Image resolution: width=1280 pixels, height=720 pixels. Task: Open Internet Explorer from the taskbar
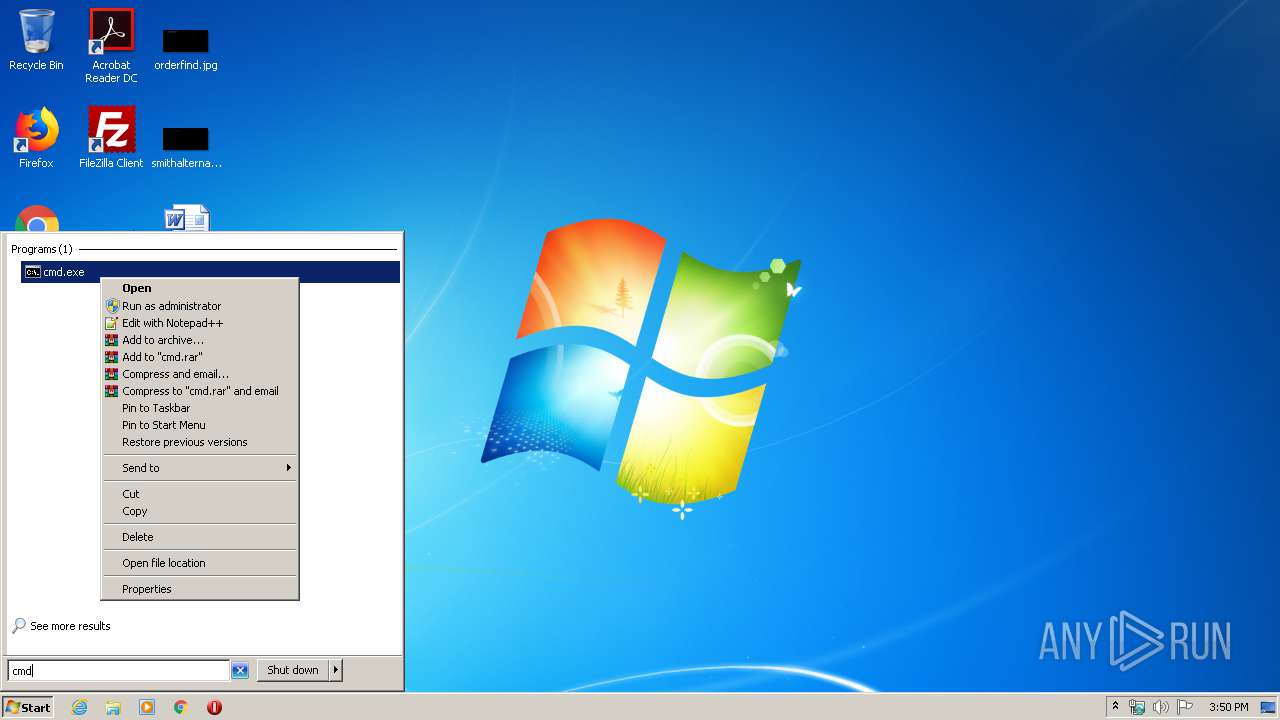point(79,707)
